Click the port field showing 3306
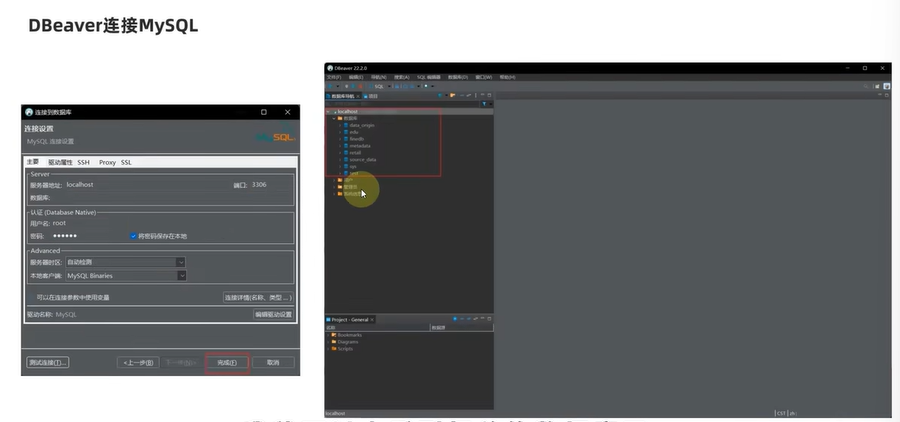 (271, 185)
